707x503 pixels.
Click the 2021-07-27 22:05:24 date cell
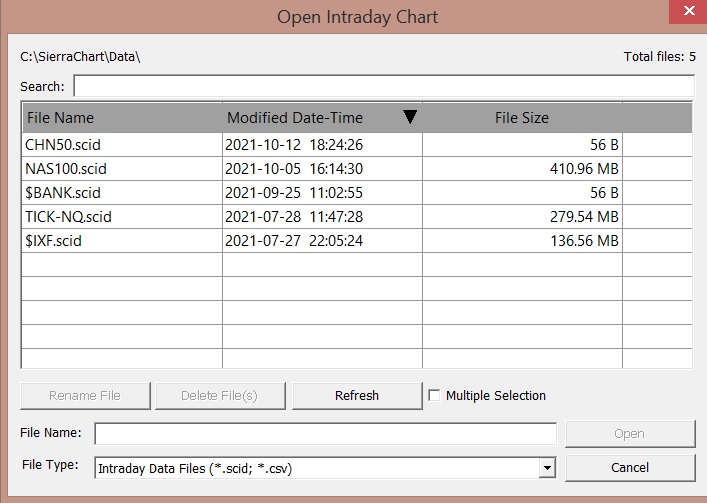293,241
